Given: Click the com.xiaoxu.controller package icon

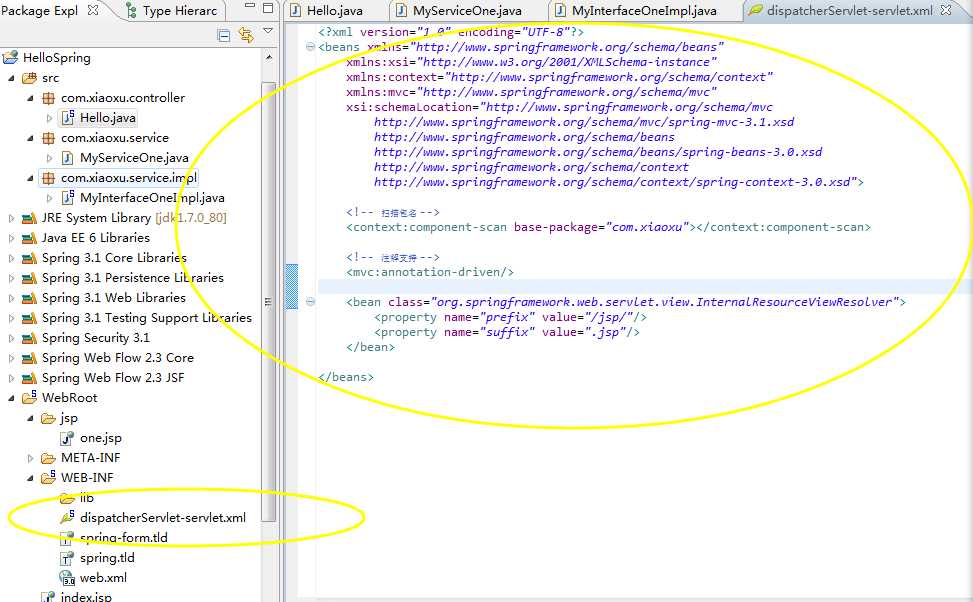Looking at the screenshot, I should [x=48, y=98].
